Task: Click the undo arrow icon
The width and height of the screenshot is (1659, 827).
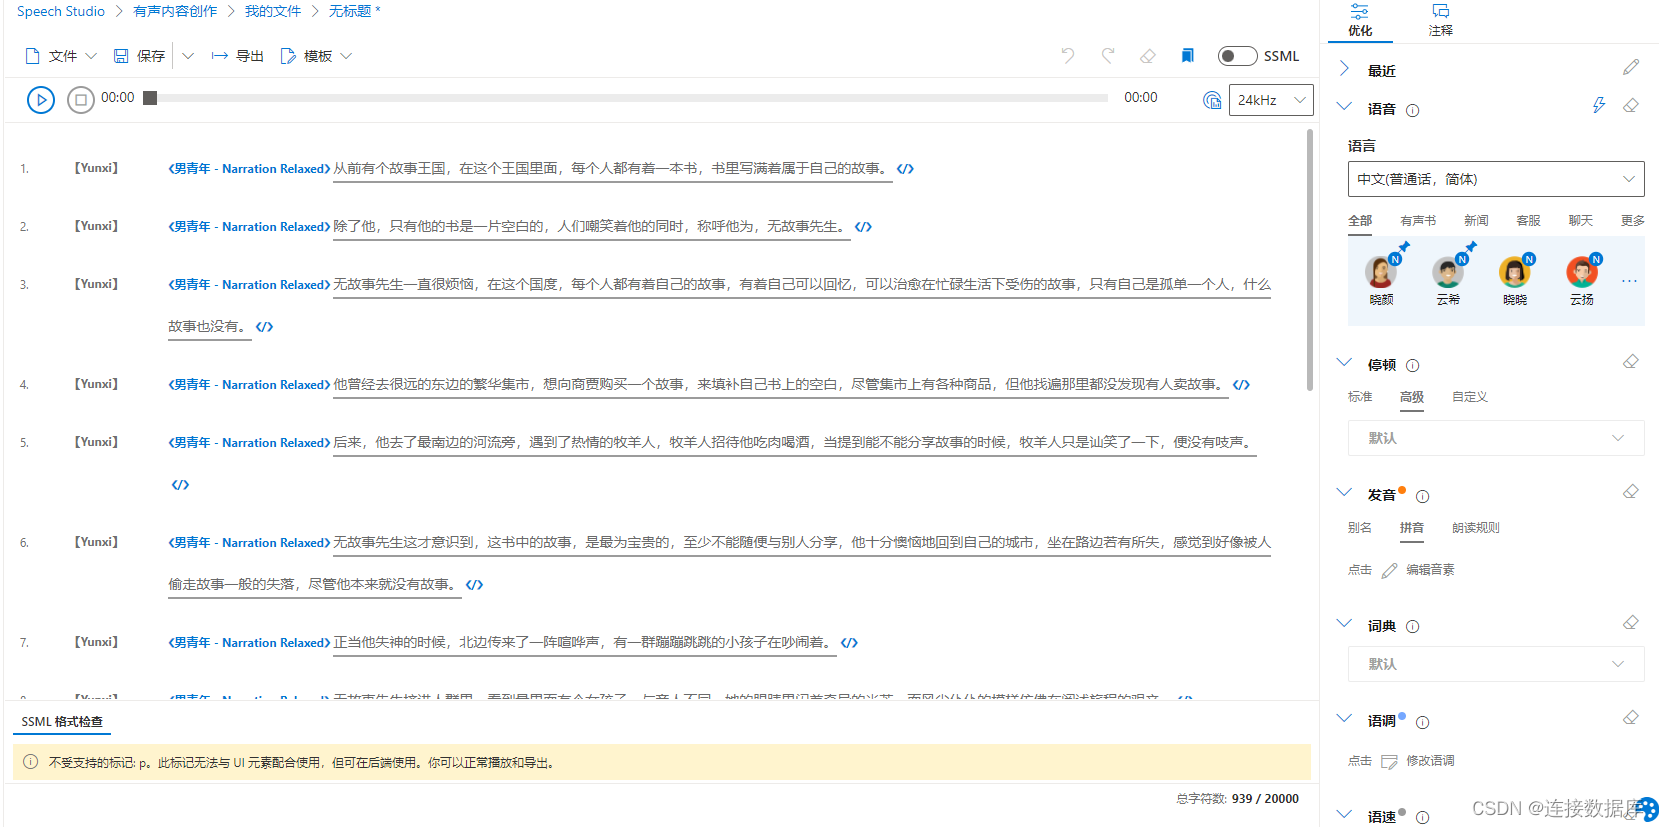Action: coord(1068,56)
